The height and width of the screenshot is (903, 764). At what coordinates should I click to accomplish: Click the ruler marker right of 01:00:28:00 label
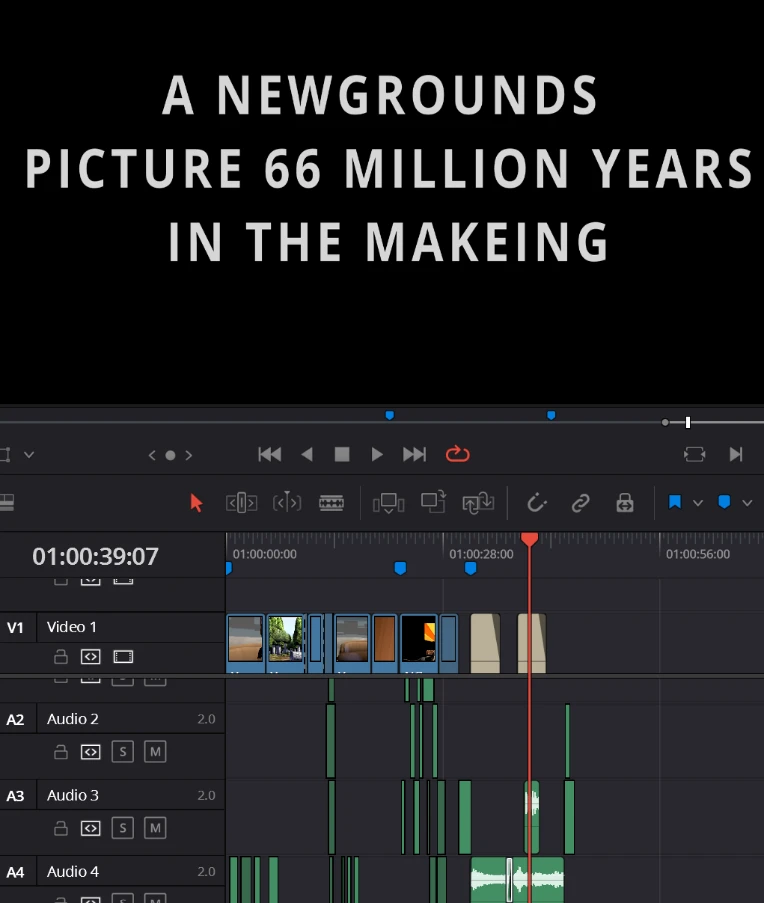point(470,568)
